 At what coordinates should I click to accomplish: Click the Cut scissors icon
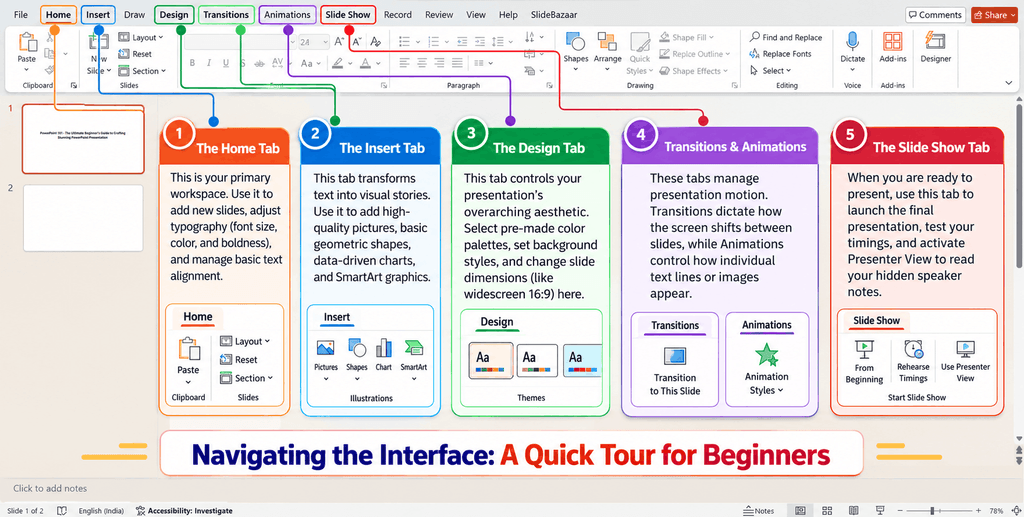point(50,37)
